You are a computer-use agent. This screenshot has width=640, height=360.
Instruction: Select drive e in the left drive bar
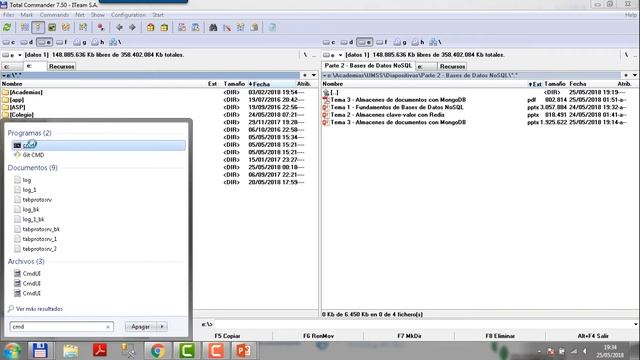44,42
